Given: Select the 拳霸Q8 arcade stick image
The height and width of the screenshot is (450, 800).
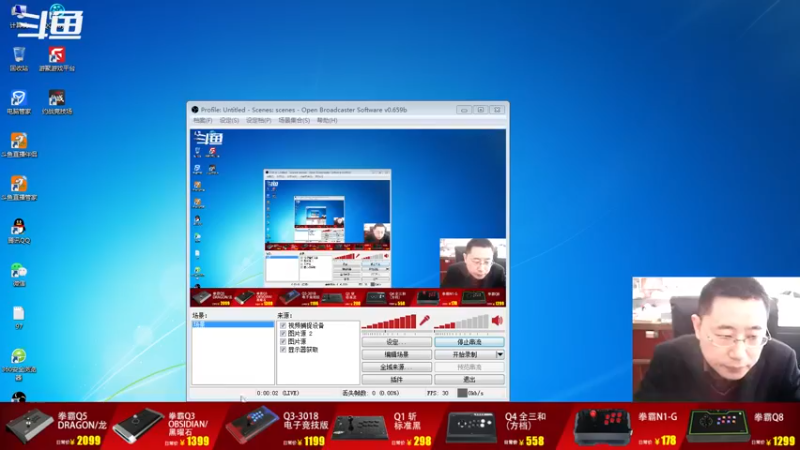Looking at the screenshot, I should [x=718, y=426].
